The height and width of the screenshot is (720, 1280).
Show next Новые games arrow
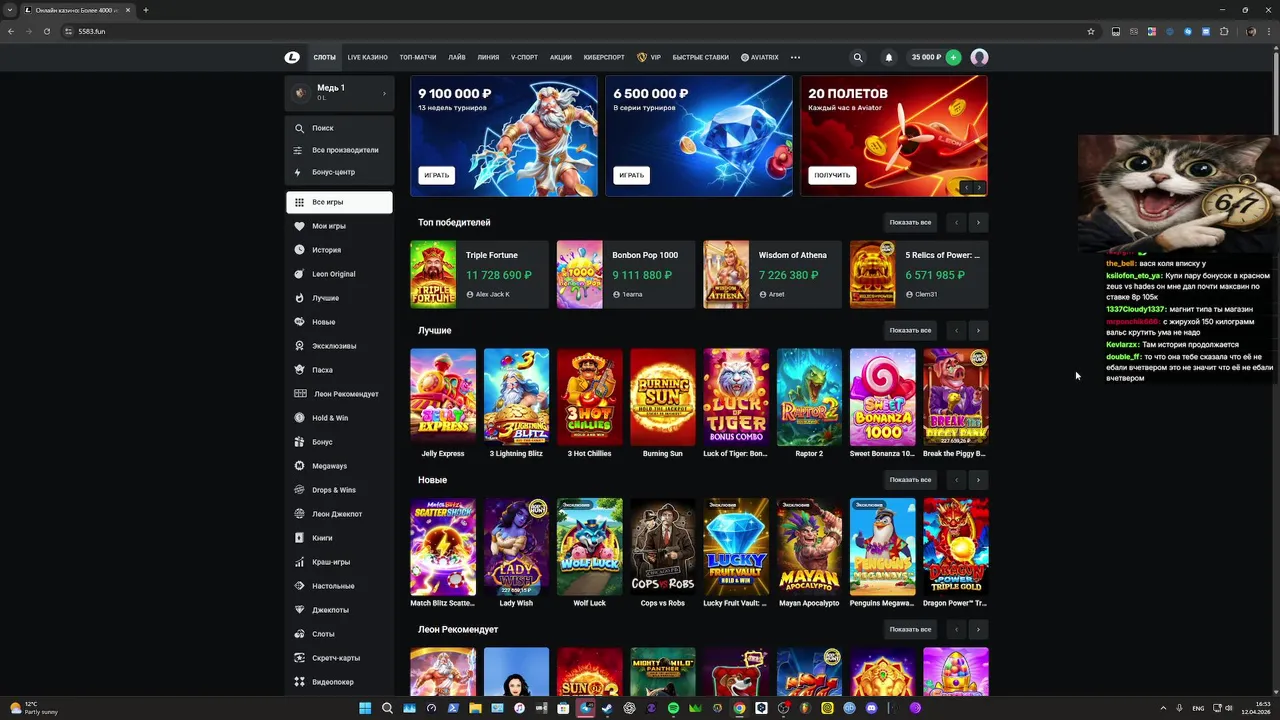[978, 480]
